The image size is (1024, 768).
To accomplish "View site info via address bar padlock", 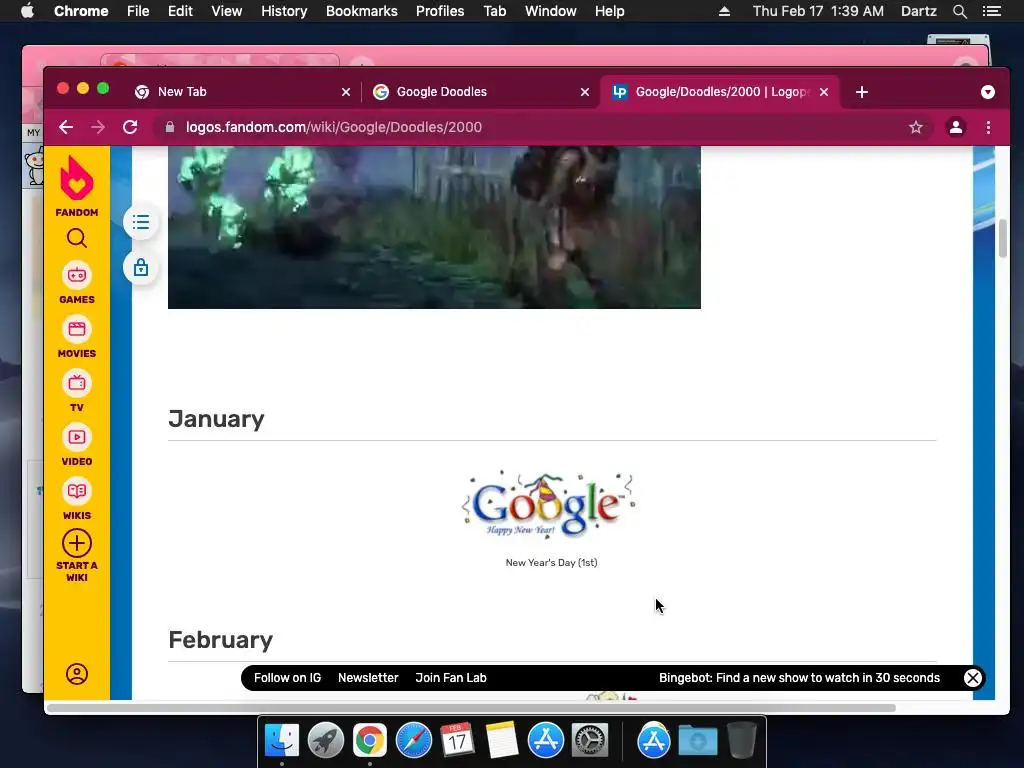I will click(x=170, y=127).
